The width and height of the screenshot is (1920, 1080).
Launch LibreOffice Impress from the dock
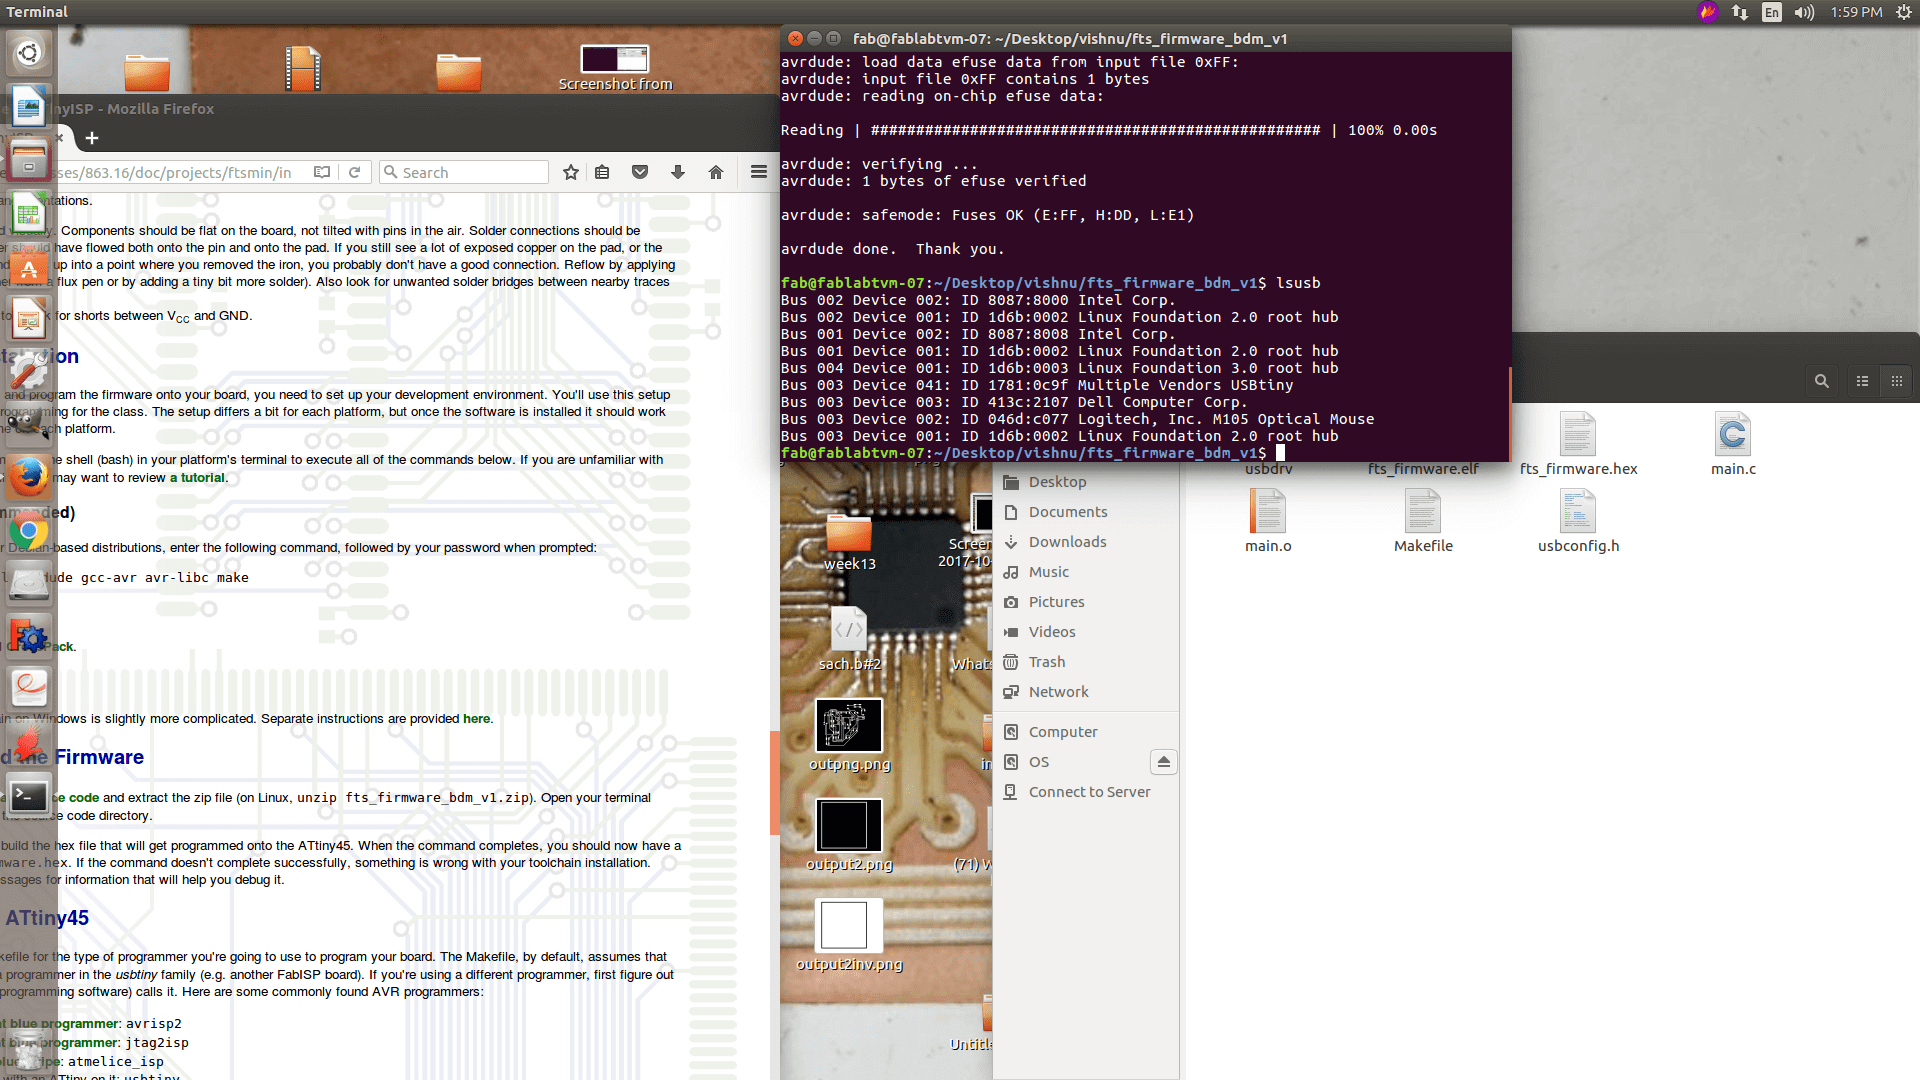(29, 321)
